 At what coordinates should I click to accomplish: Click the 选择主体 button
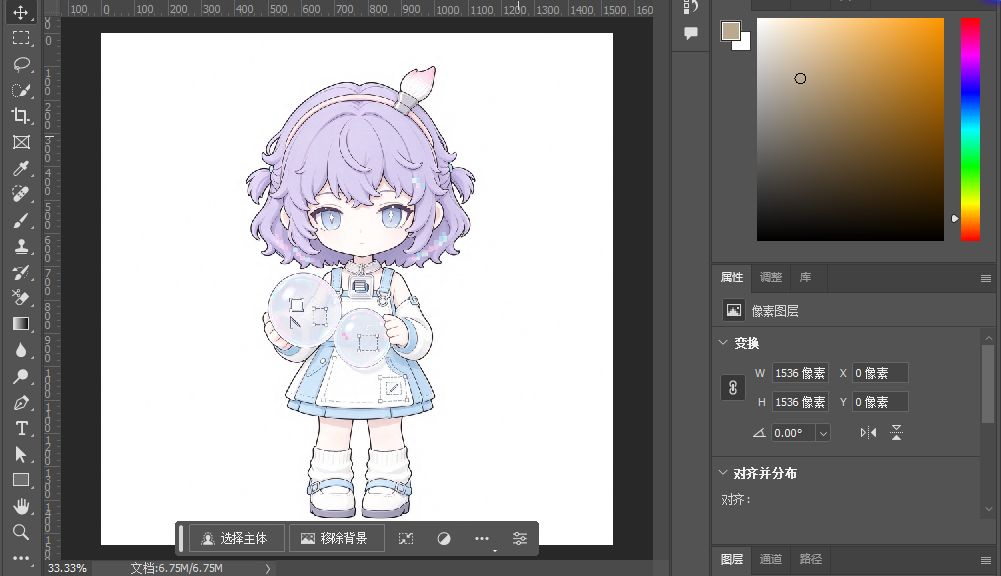click(236, 538)
